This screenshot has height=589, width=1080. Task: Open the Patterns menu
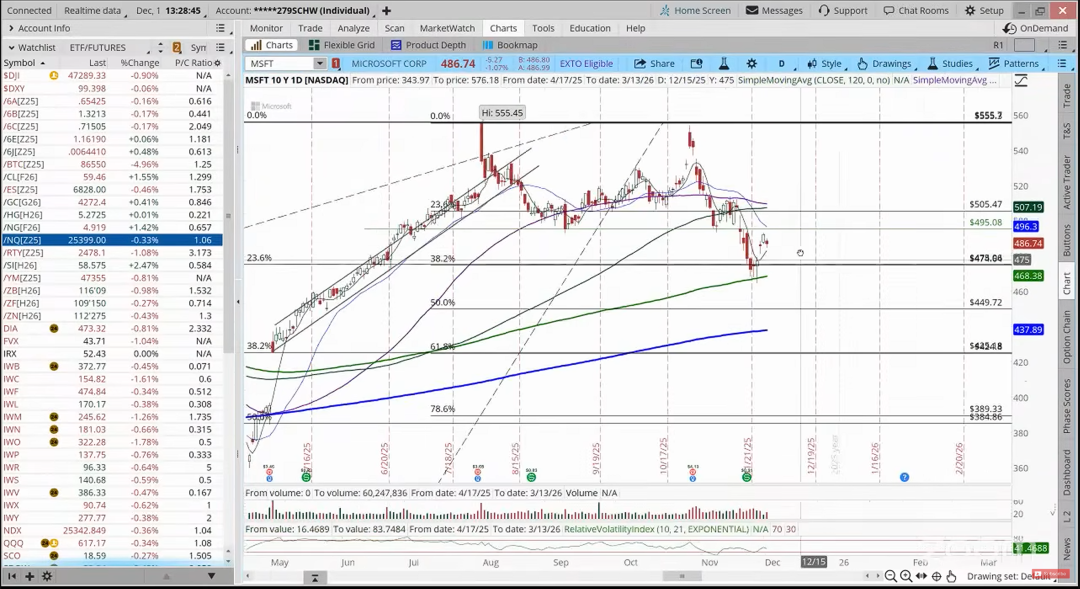(x=1013, y=63)
